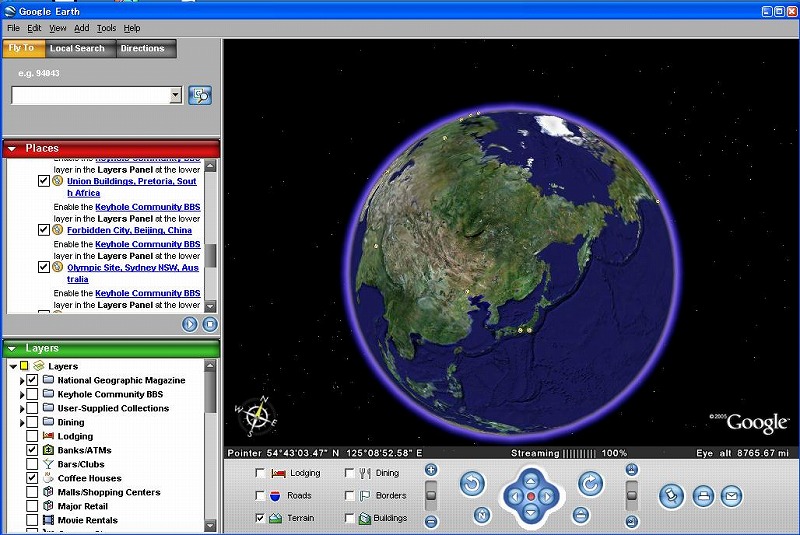Enable Keyhole Community BBS layer checkbox
Image resolution: width=800 pixels, height=535 pixels.
tap(32, 394)
